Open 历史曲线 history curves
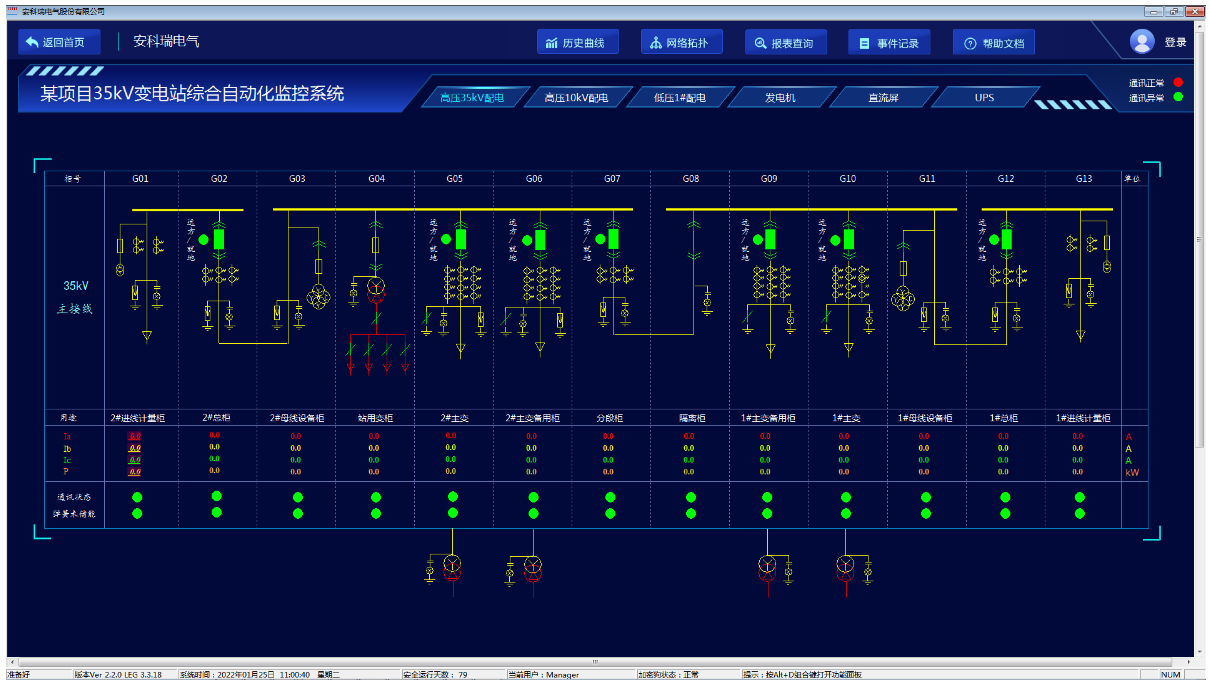 click(x=578, y=43)
